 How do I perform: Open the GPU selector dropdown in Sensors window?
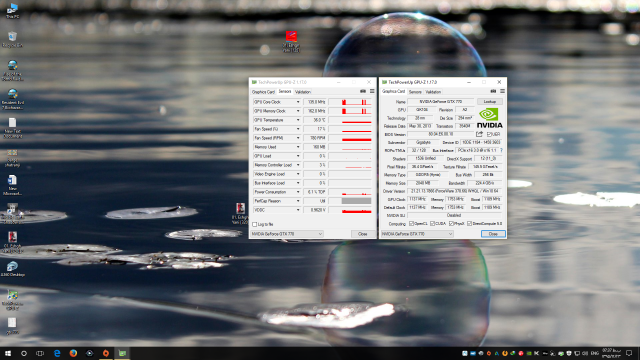pyautogui.click(x=287, y=234)
